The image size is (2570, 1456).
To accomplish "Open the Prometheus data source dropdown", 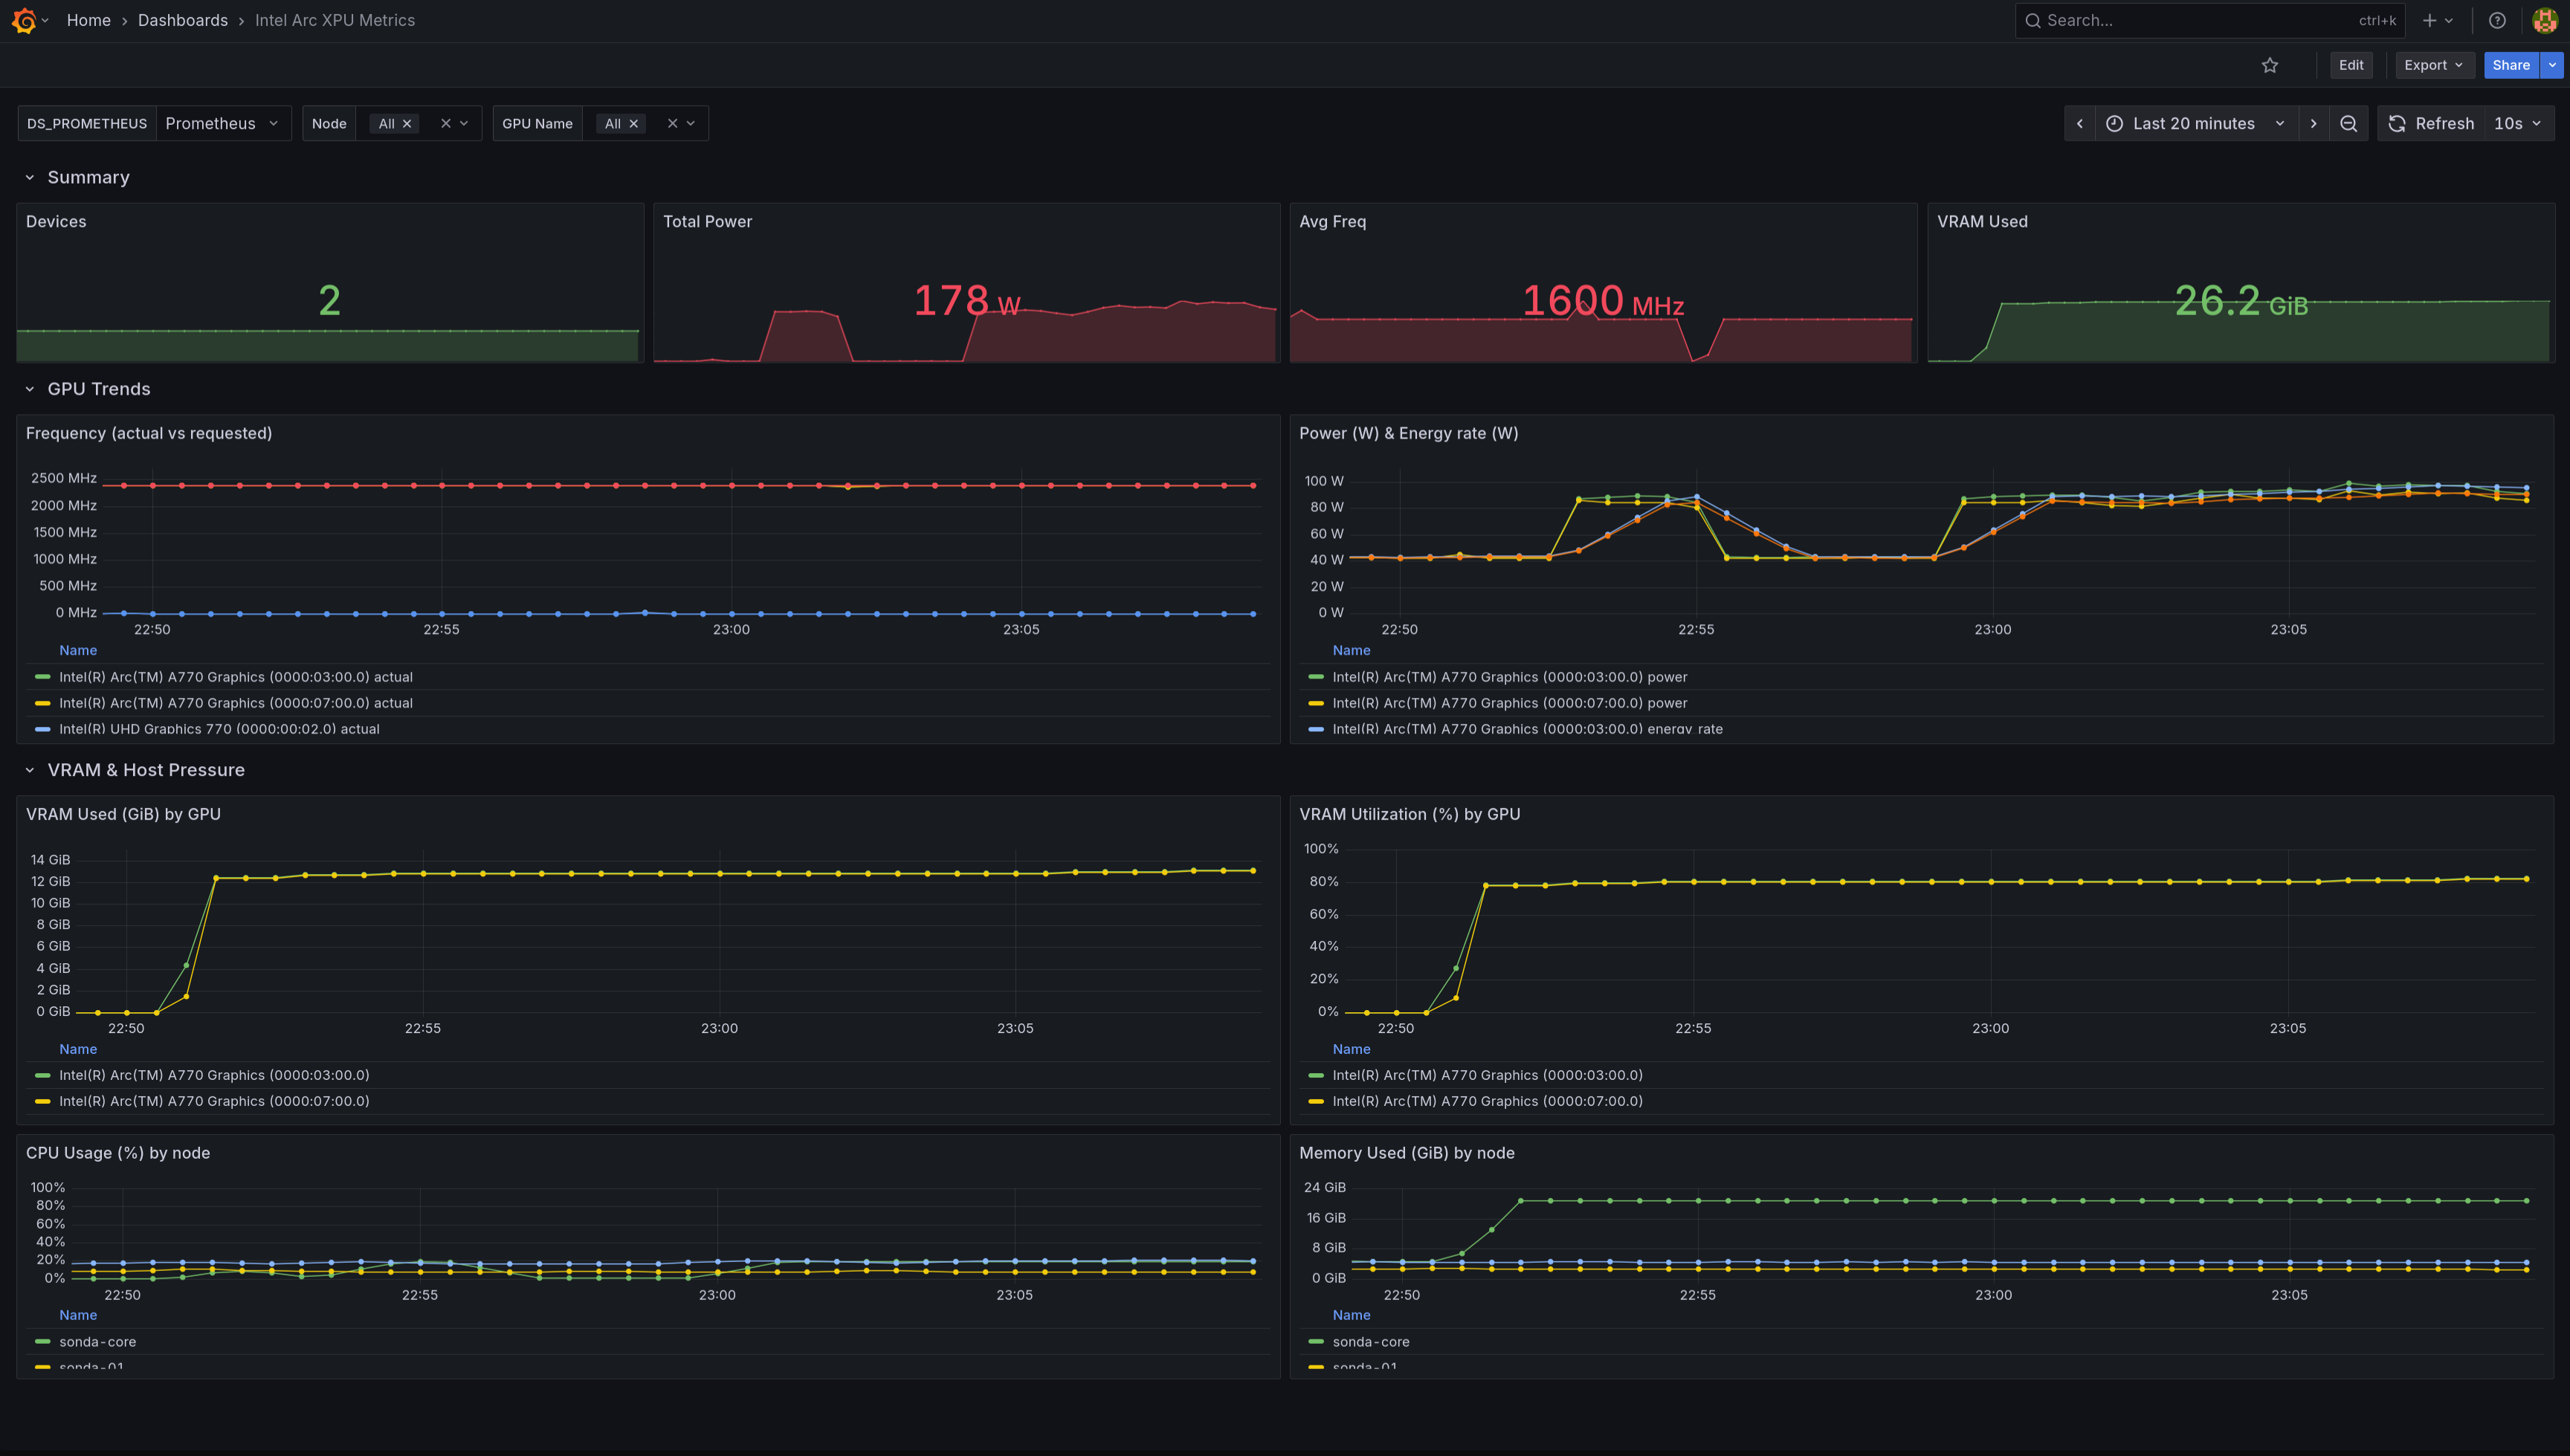I will 222,123.
